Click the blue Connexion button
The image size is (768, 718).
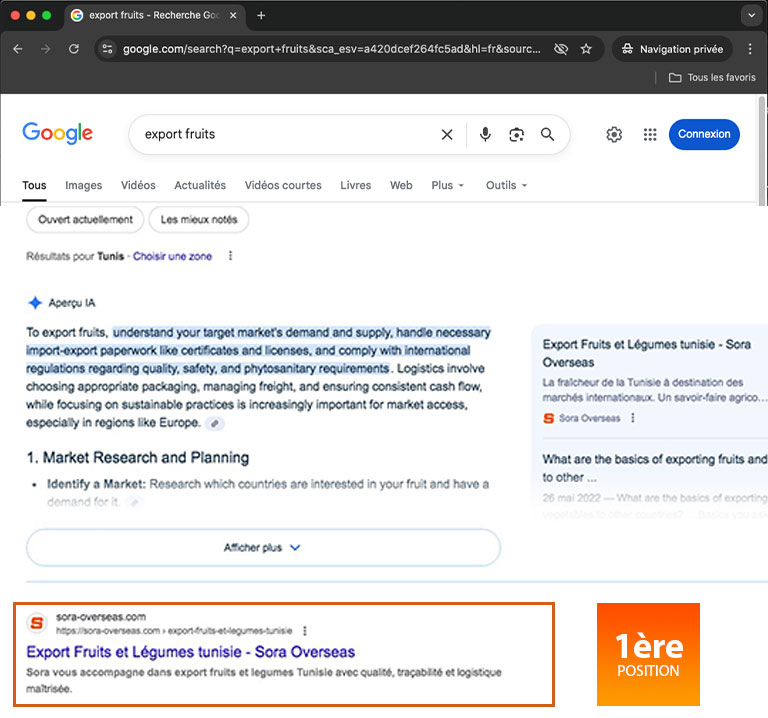[x=704, y=134]
